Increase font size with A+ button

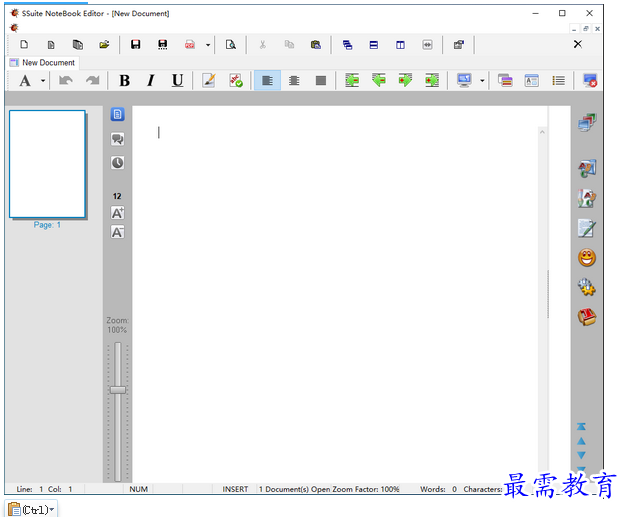[x=117, y=213]
